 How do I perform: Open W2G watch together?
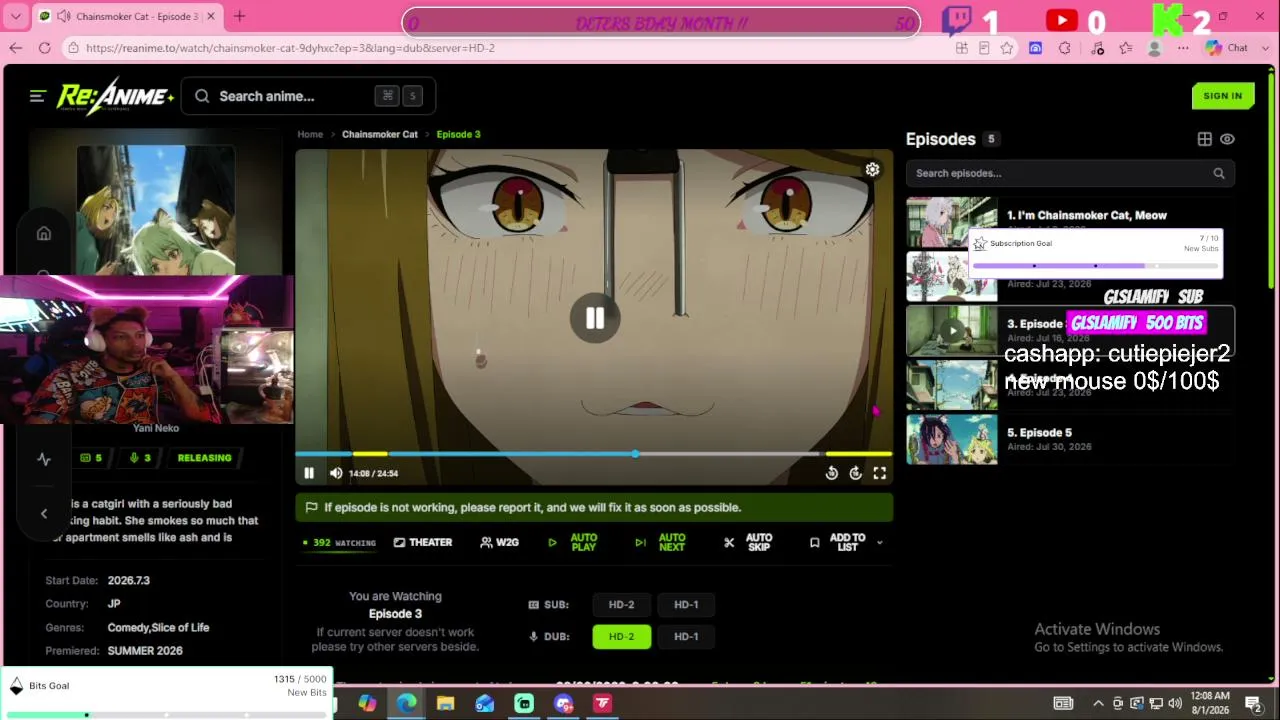[499, 542]
